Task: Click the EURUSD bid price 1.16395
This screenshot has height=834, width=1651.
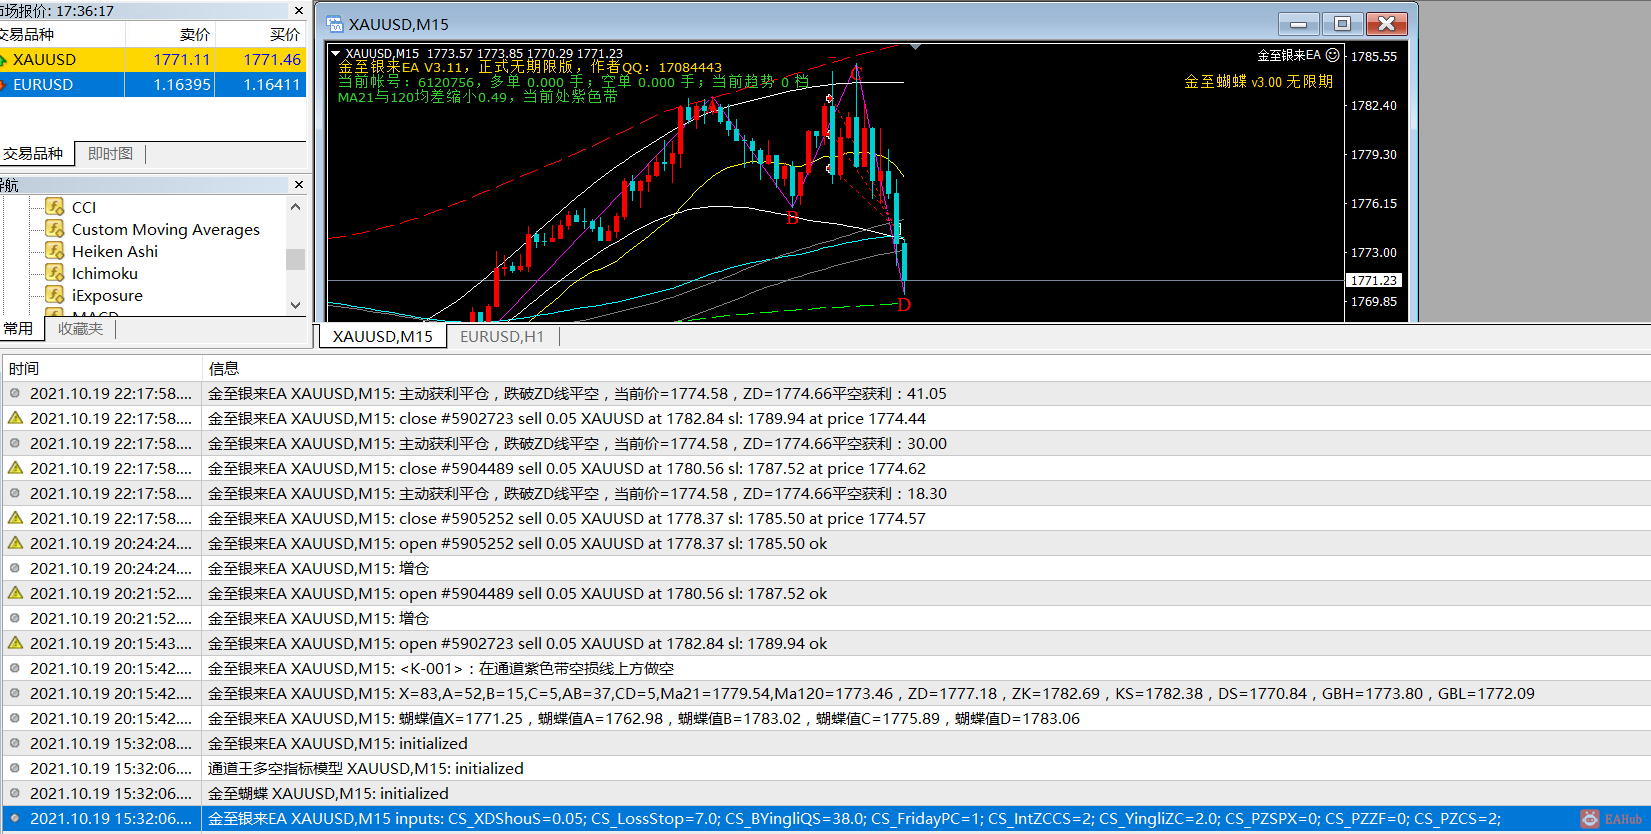Action: tap(182, 85)
